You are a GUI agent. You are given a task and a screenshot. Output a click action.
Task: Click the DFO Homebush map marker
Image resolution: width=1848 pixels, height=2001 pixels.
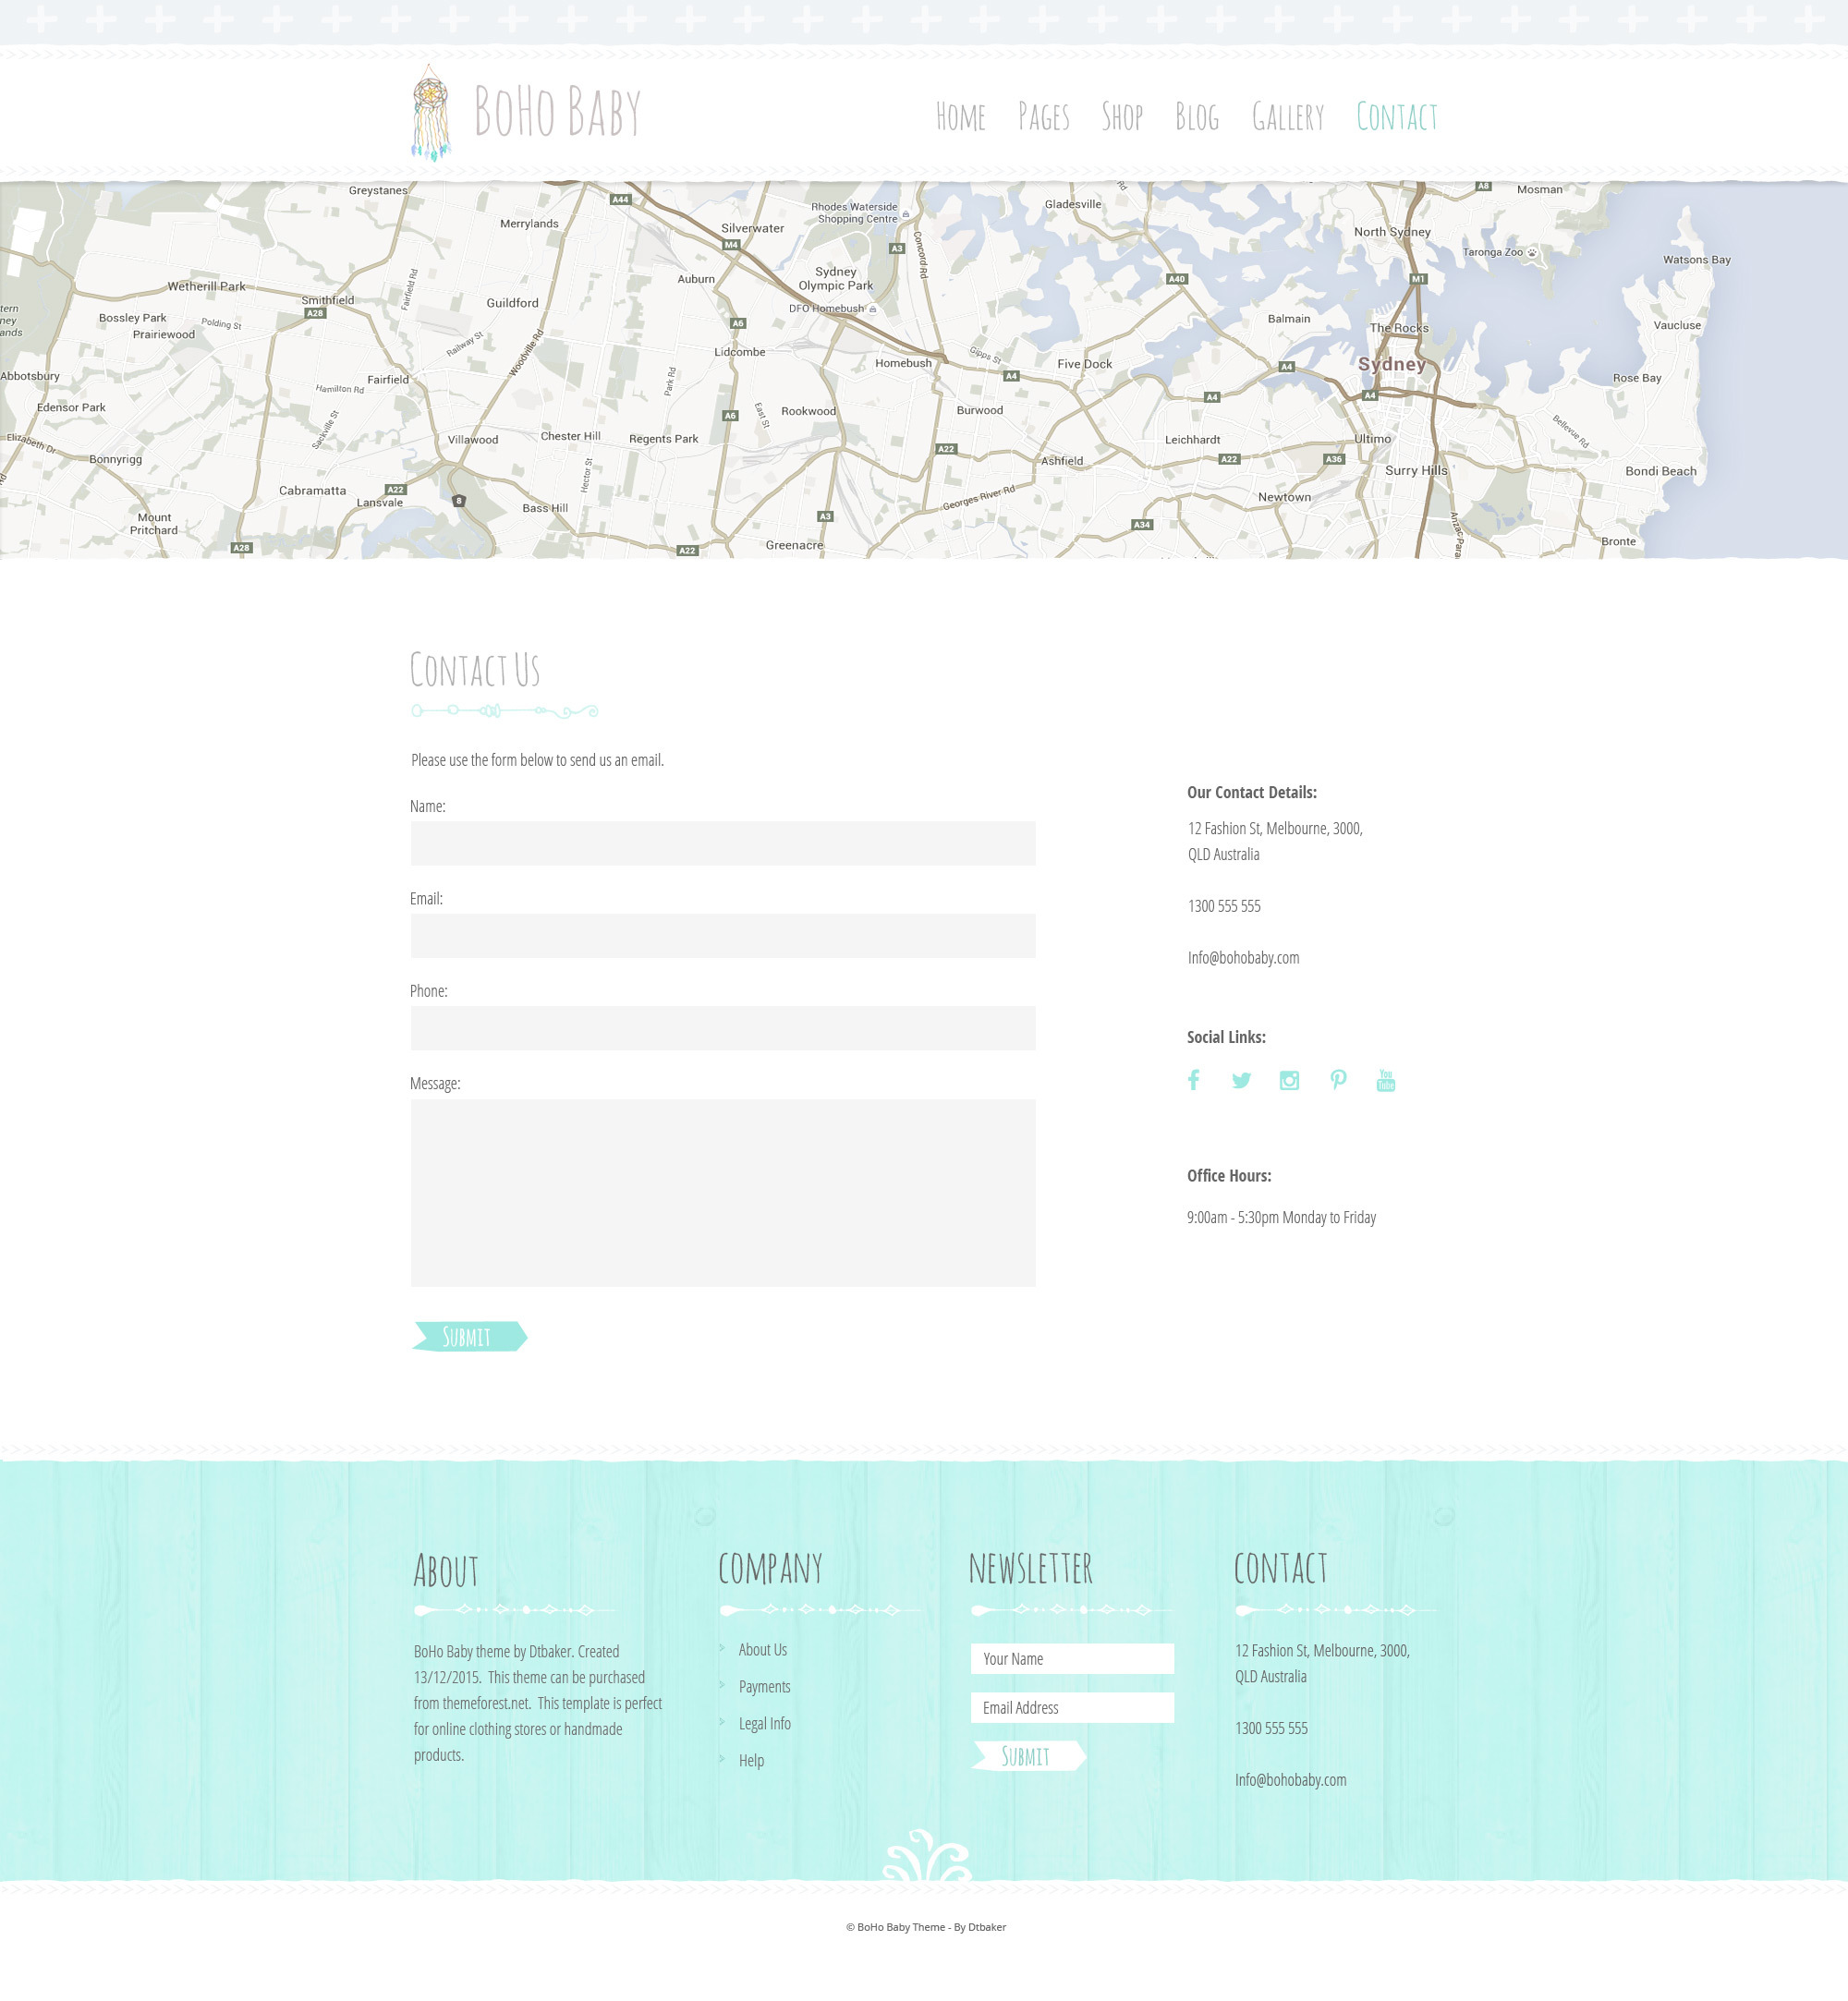tap(872, 309)
